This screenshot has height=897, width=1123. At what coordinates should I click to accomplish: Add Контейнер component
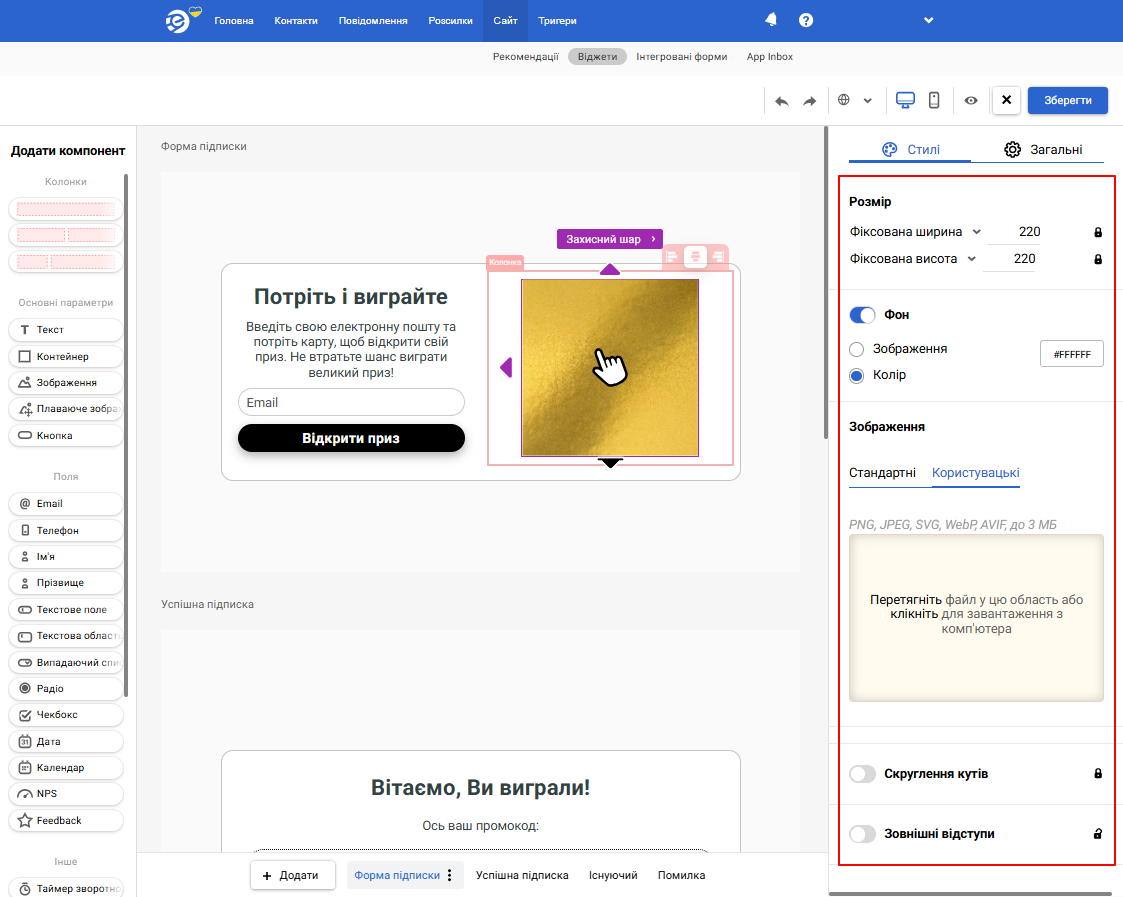pyautogui.click(x=66, y=356)
